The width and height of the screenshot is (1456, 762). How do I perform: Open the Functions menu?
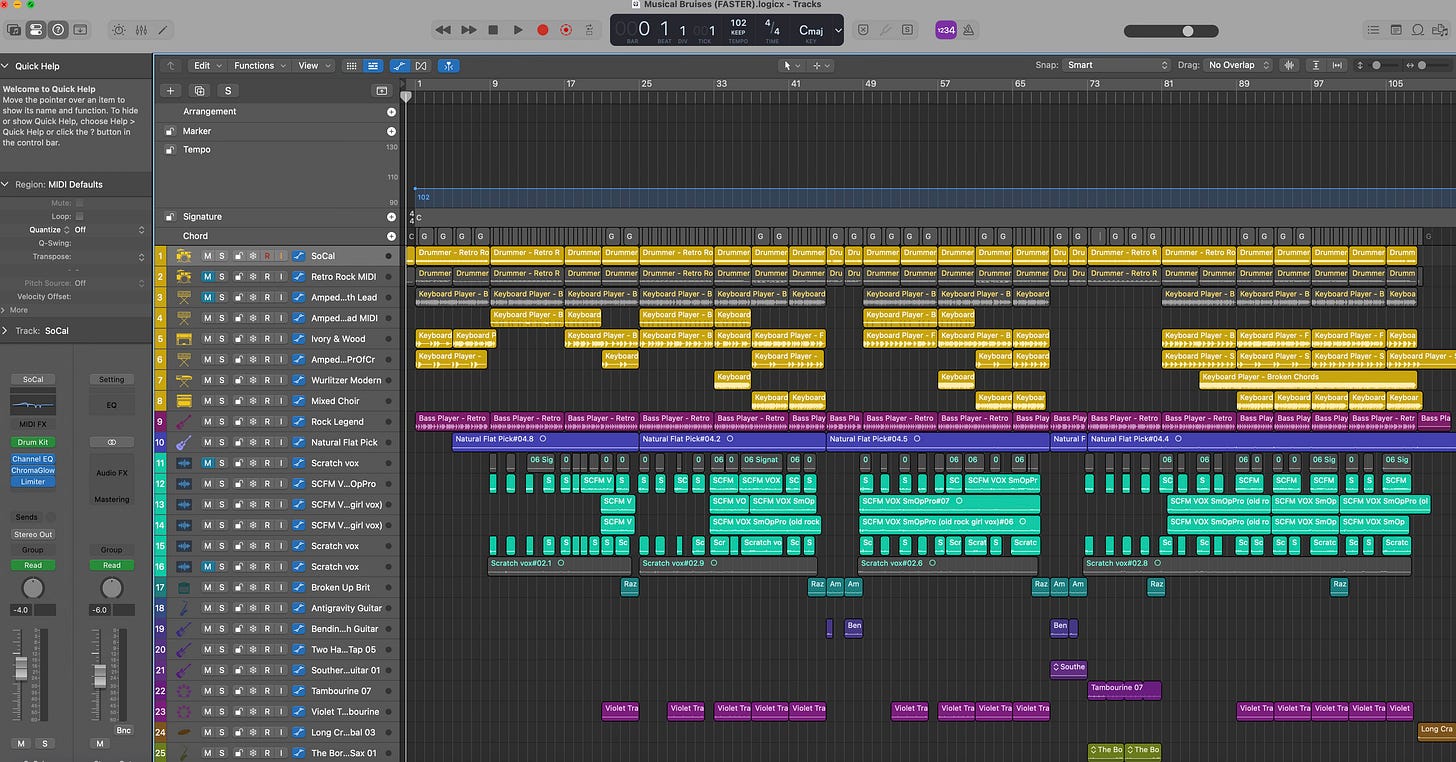click(258, 66)
